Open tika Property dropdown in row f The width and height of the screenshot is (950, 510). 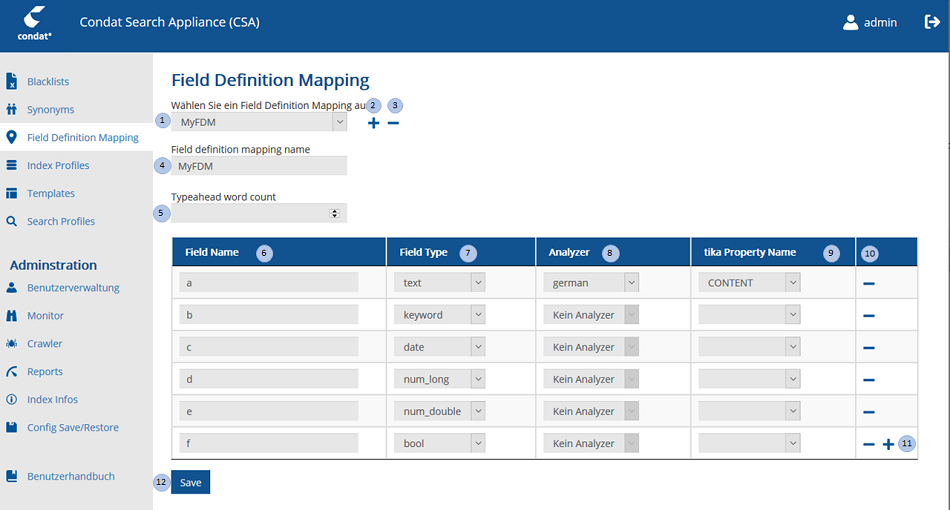click(x=749, y=443)
